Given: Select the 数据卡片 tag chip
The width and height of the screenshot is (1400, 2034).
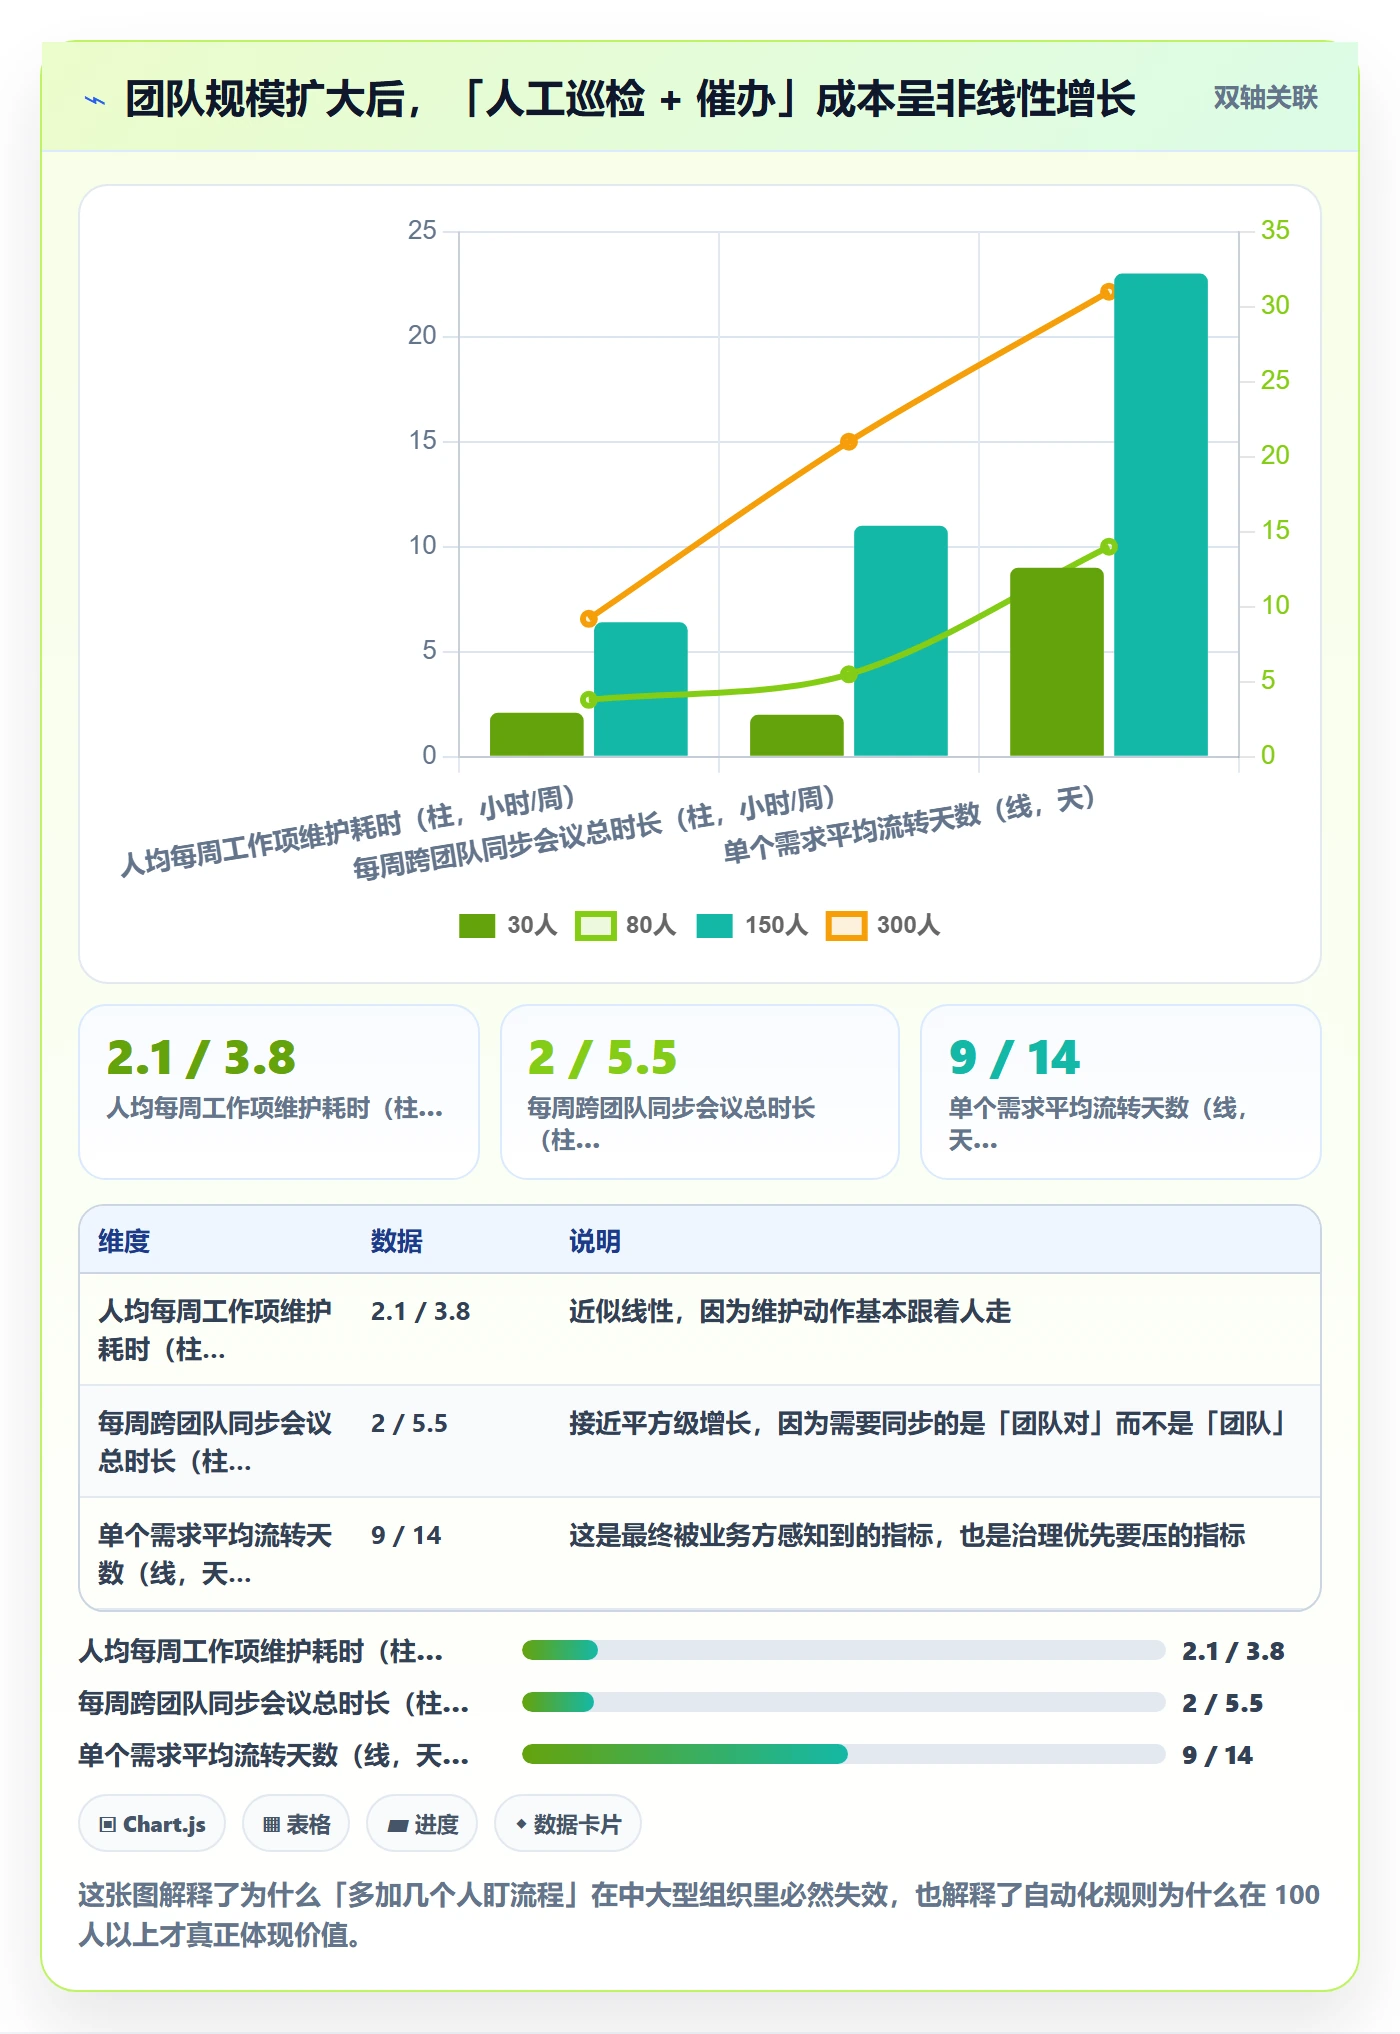Looking at the screenshot, I should [x=568, y=1824].
